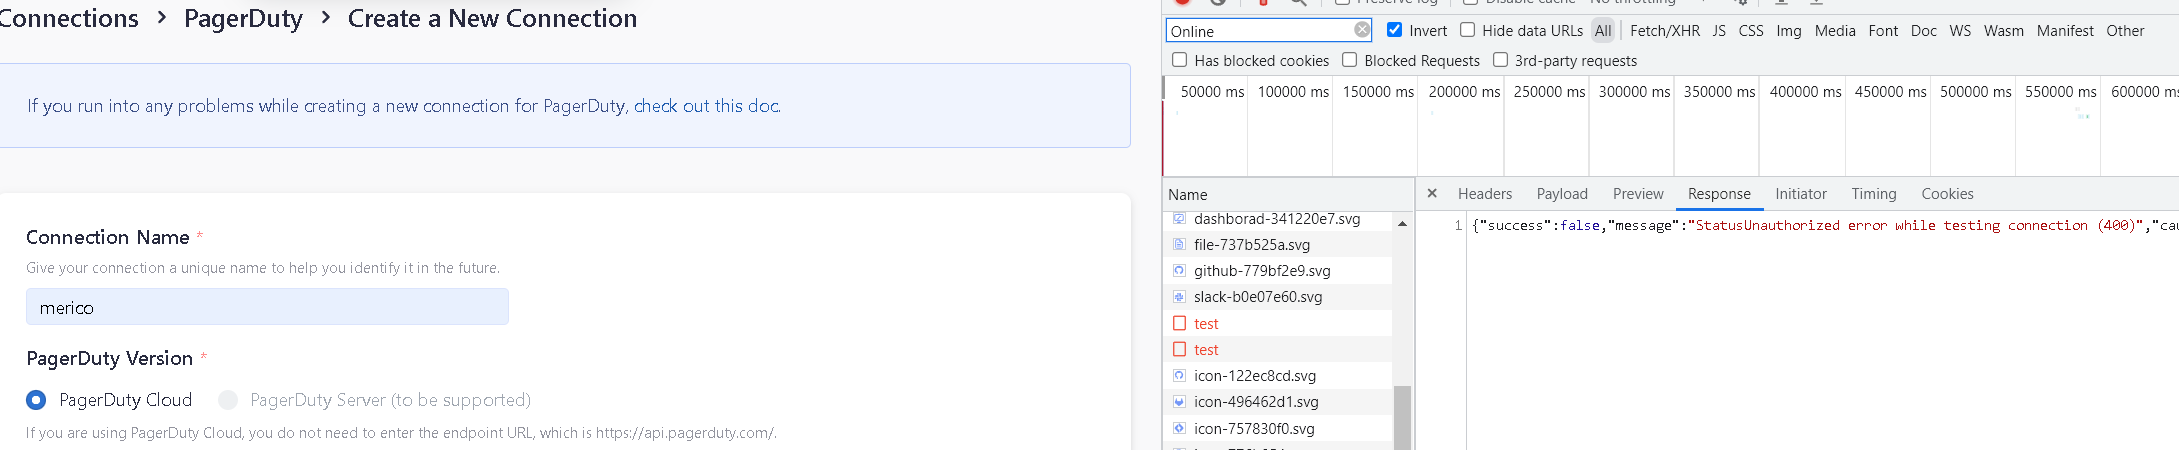Select the slack-b0e07e60.svg request name
Screen dimensions: 2179x450
[1258, 296]
